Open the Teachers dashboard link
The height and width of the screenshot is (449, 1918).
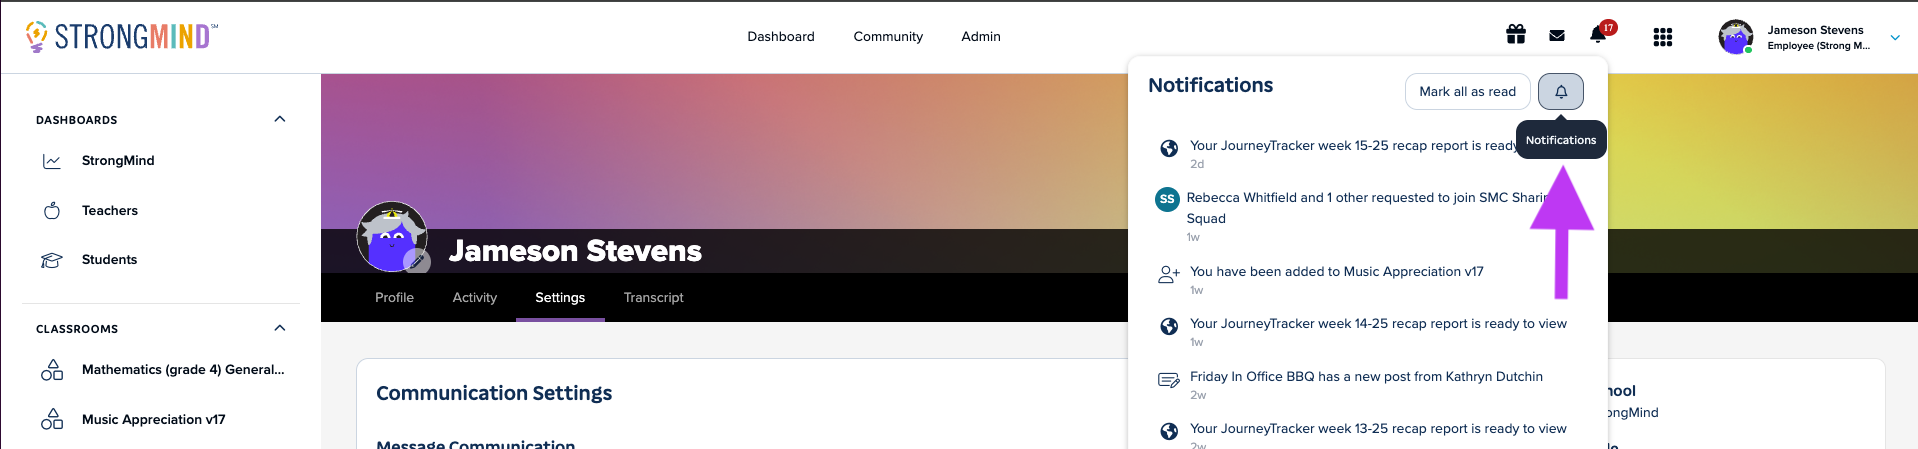click(x=110, y=211)
